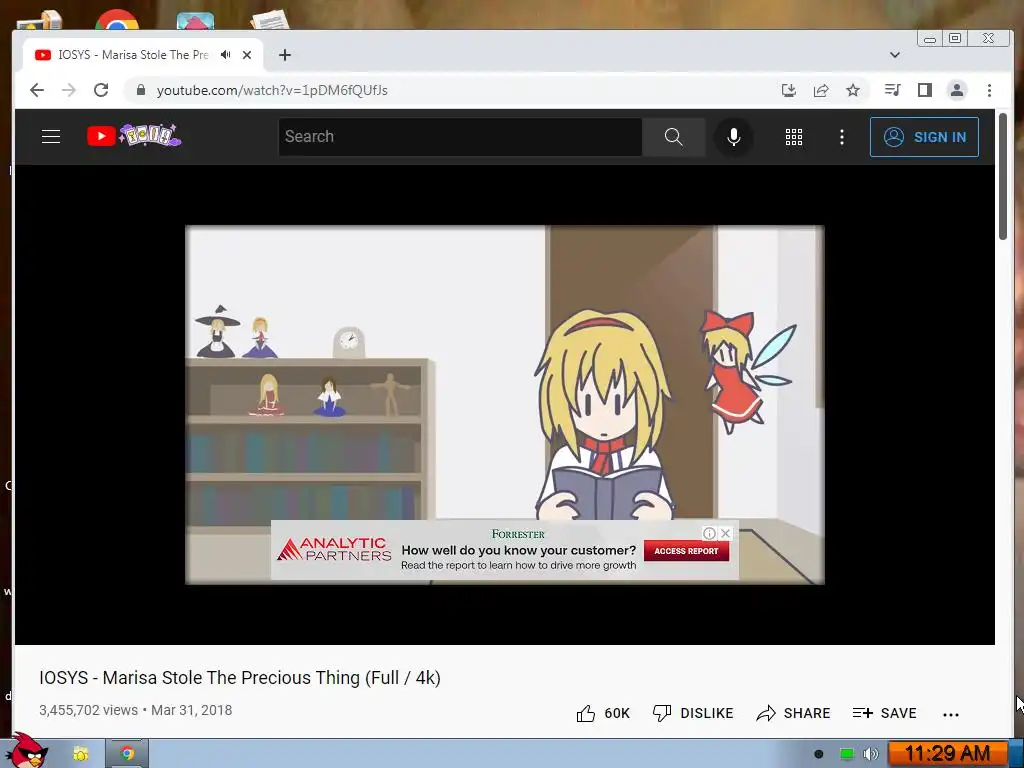The image size is (1024, 768).
Task: Click the Angry Birds start button
Action: tap(27, 751)
